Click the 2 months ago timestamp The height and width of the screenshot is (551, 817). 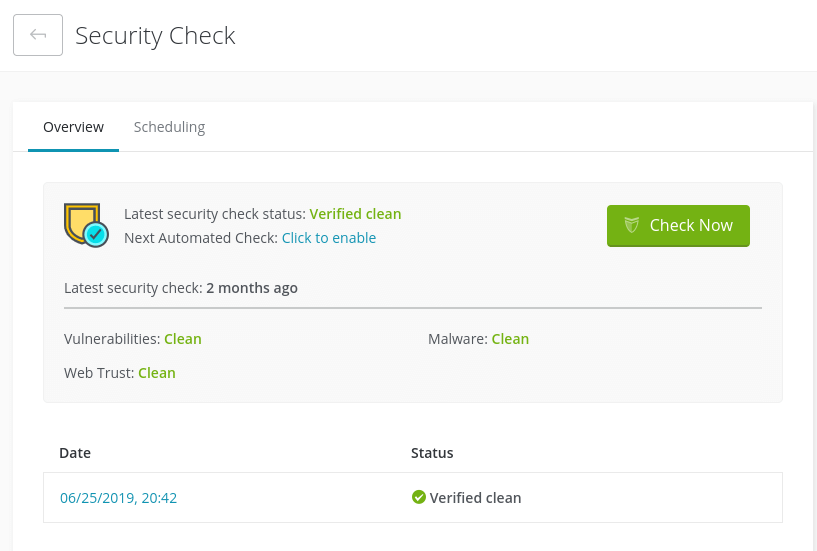click(x=252, y=288)
